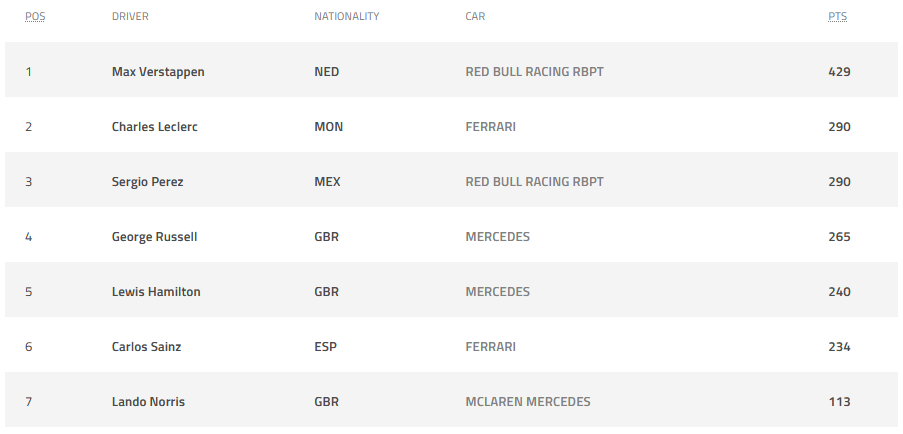Image resolution: width=903 pixels, height=434 pixels.
Task: Click the 113 points value
Action: coord(839,402)
